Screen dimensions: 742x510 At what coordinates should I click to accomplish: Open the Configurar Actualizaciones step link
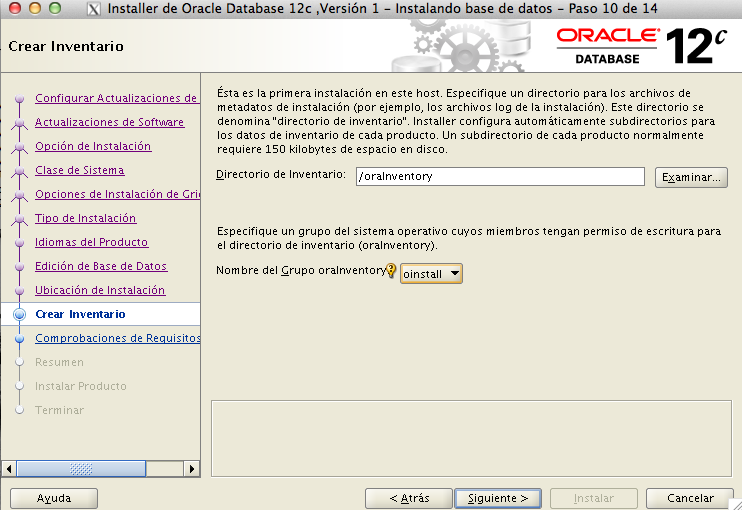tap(116, 98)
